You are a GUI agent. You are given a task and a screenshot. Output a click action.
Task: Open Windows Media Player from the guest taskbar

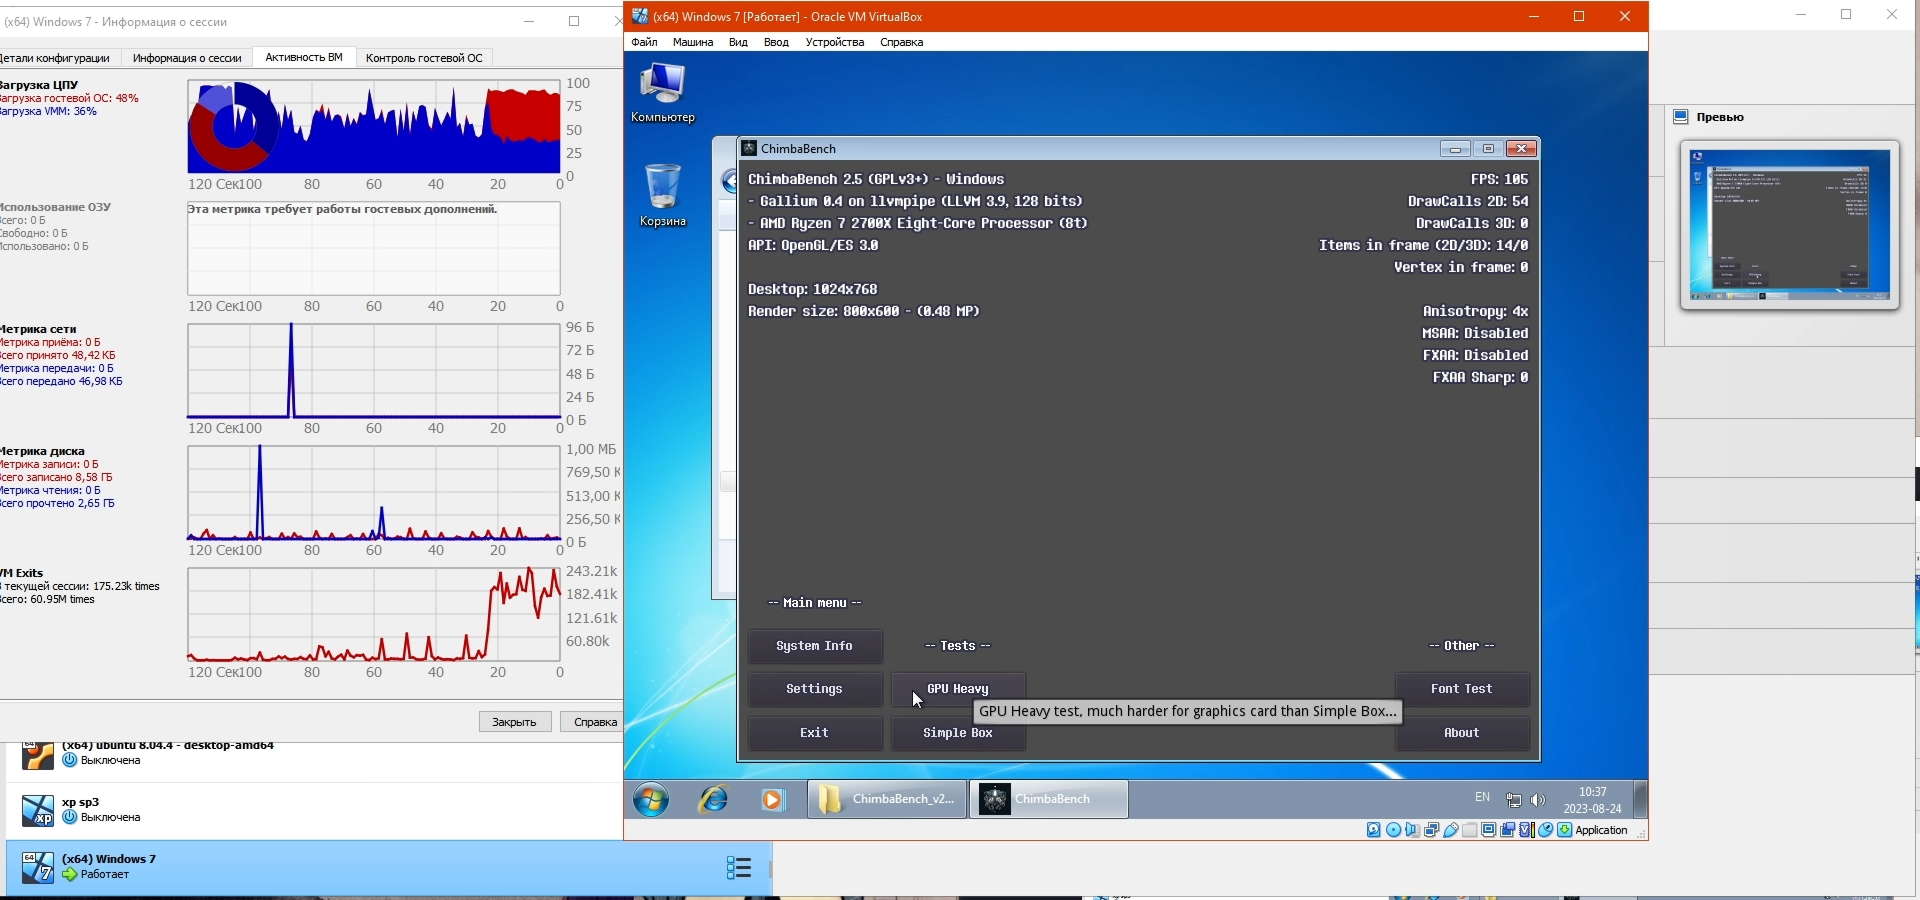(x=772, y=799)
